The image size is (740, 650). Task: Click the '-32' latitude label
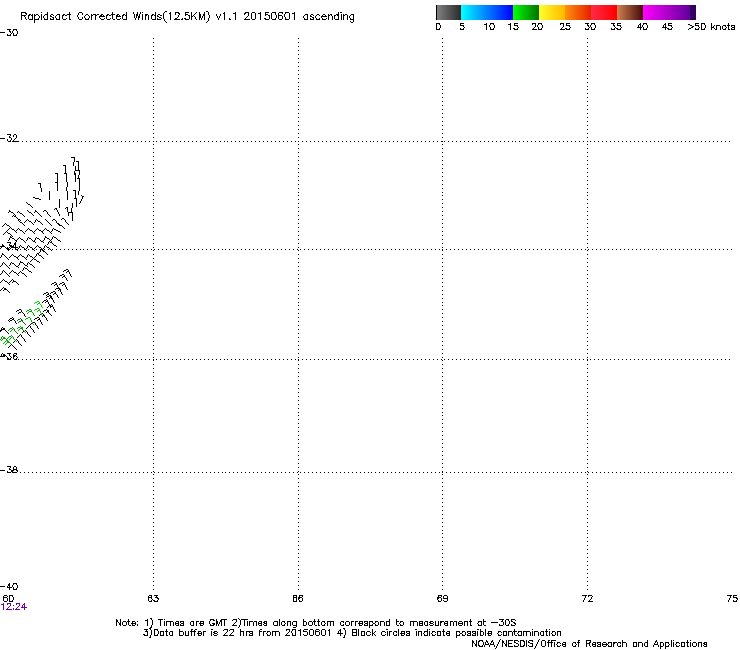[x=9, y=138]
